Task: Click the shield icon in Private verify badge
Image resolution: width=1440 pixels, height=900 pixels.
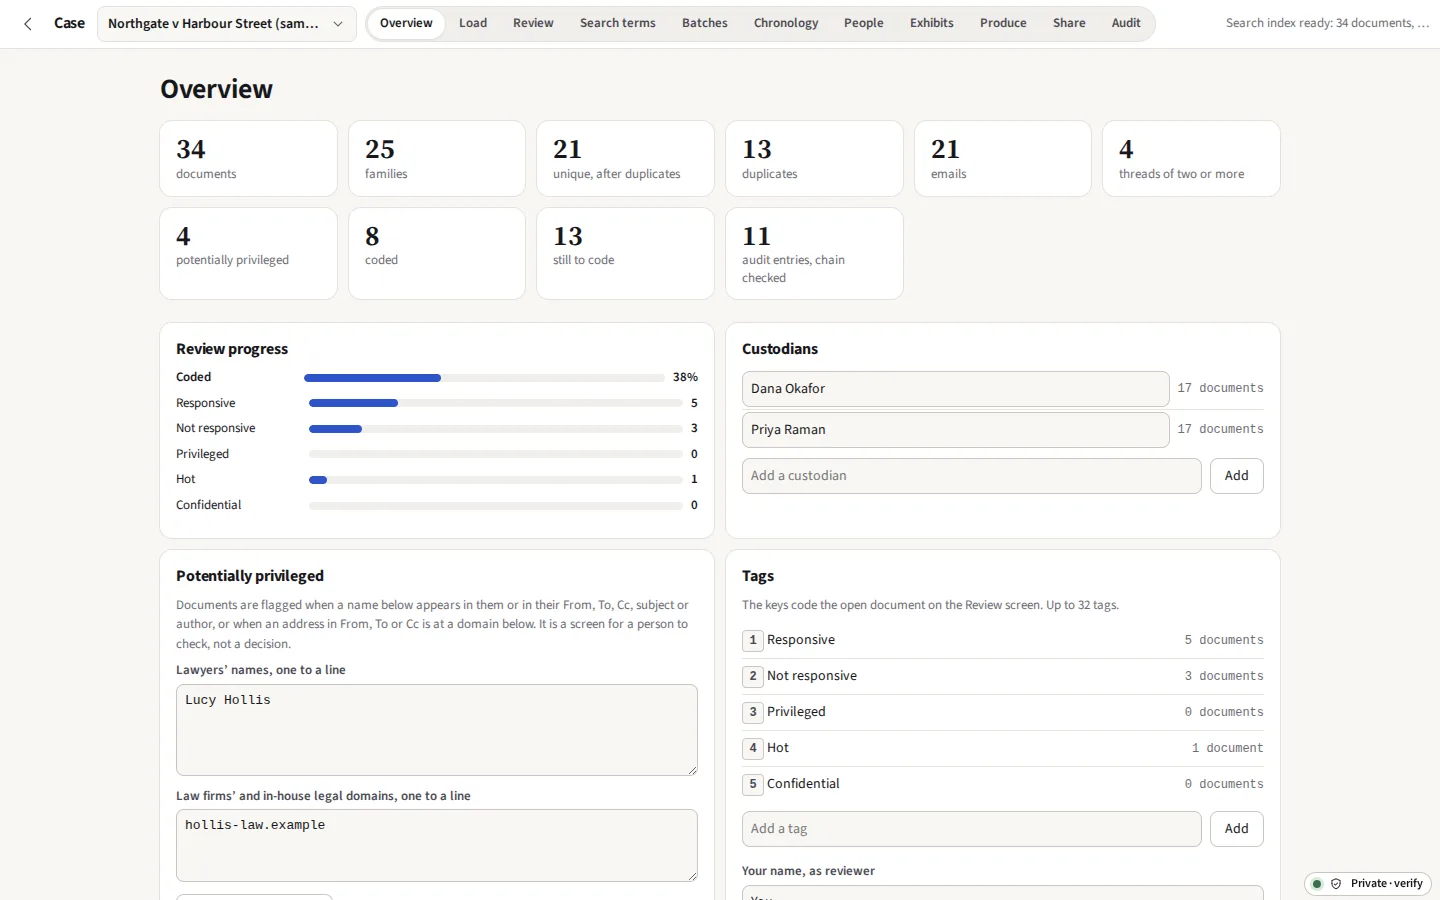Action: pyautogui.click(x=1336, y=884)
